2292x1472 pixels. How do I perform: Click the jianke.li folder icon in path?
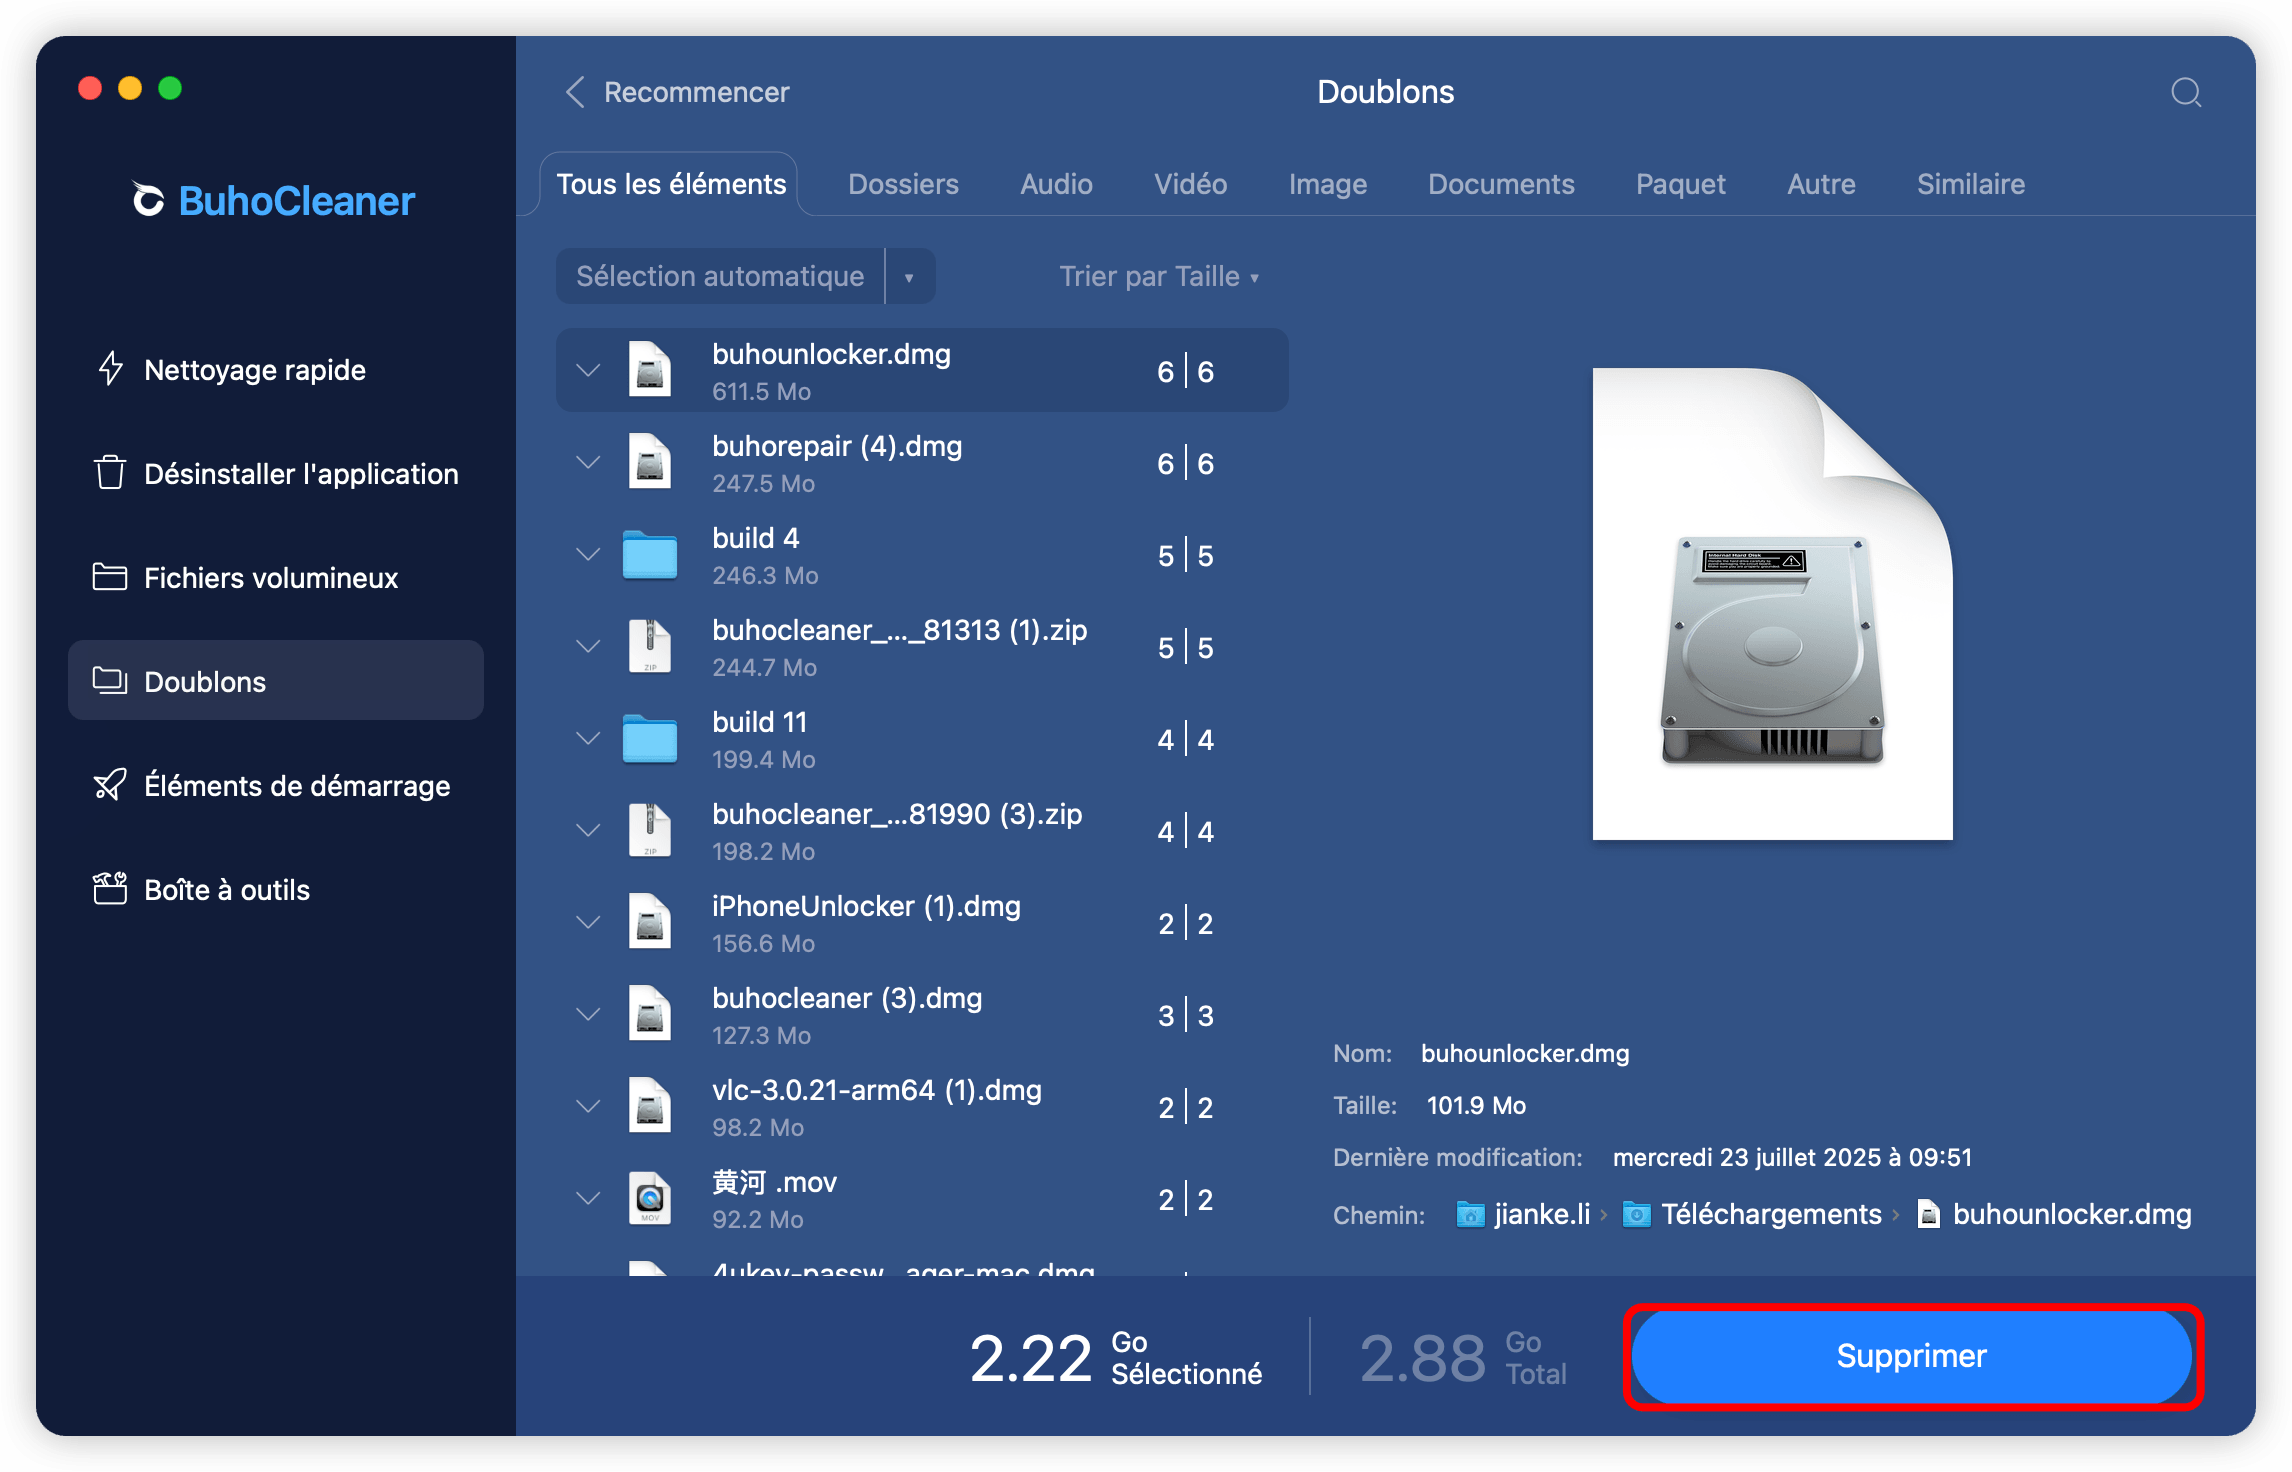click(x=1470, y=1214)
